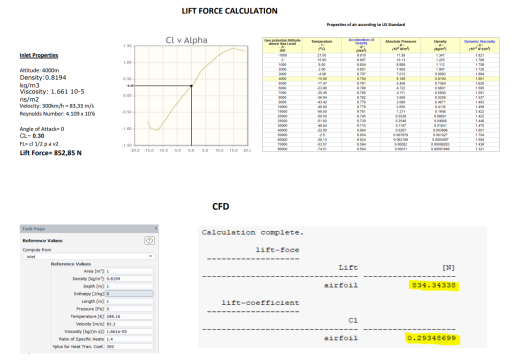
Task: Click the 'lift-coefficient' heading in the console
Action: click(x=260, y=303)
